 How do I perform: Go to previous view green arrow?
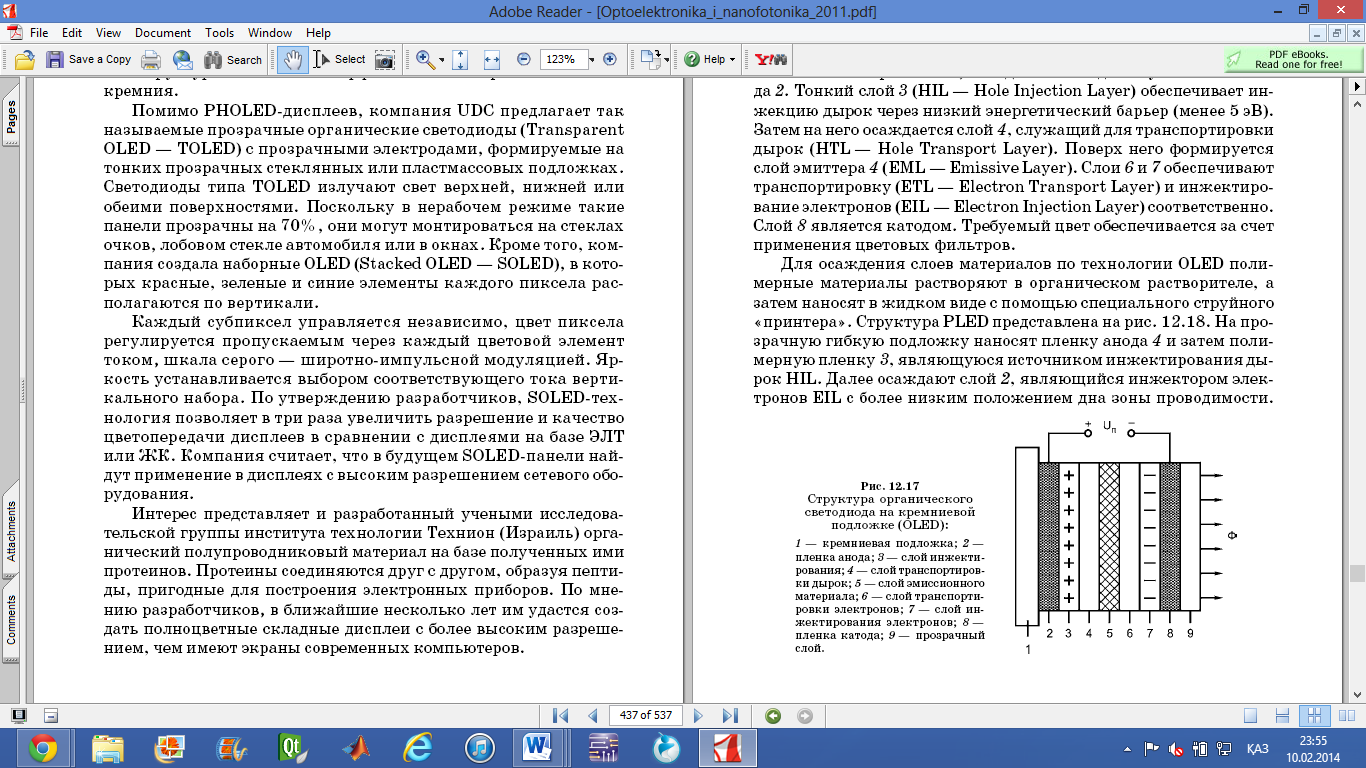772,716
